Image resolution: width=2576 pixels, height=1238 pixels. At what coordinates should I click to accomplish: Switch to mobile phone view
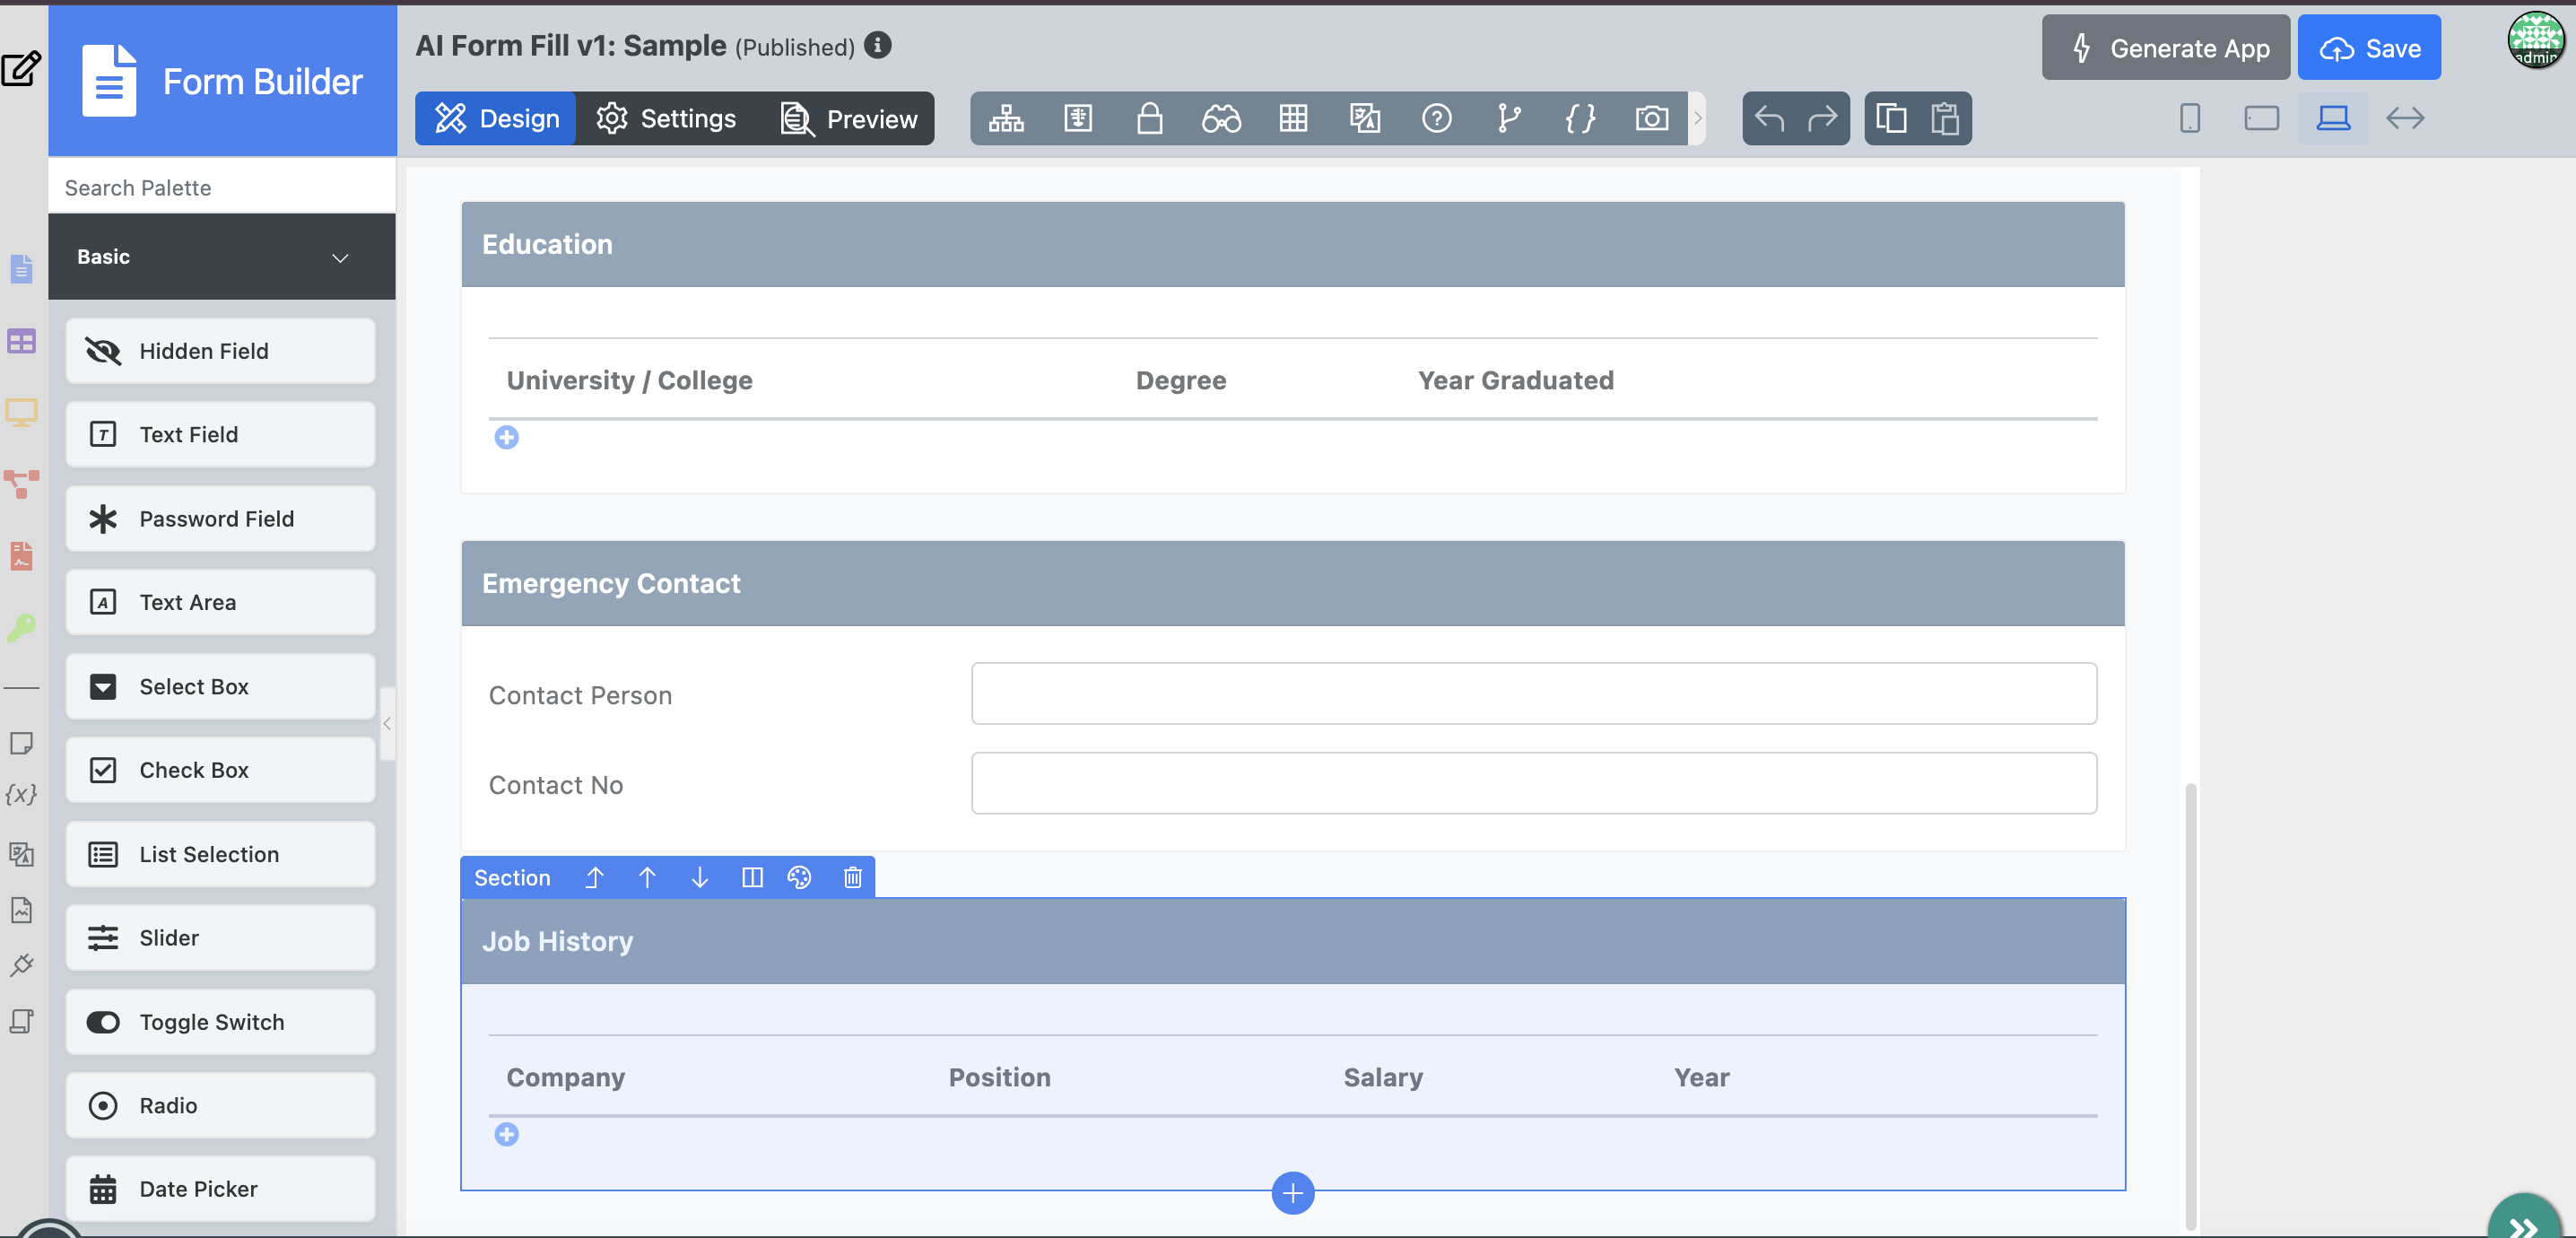tap(2189, 118)
